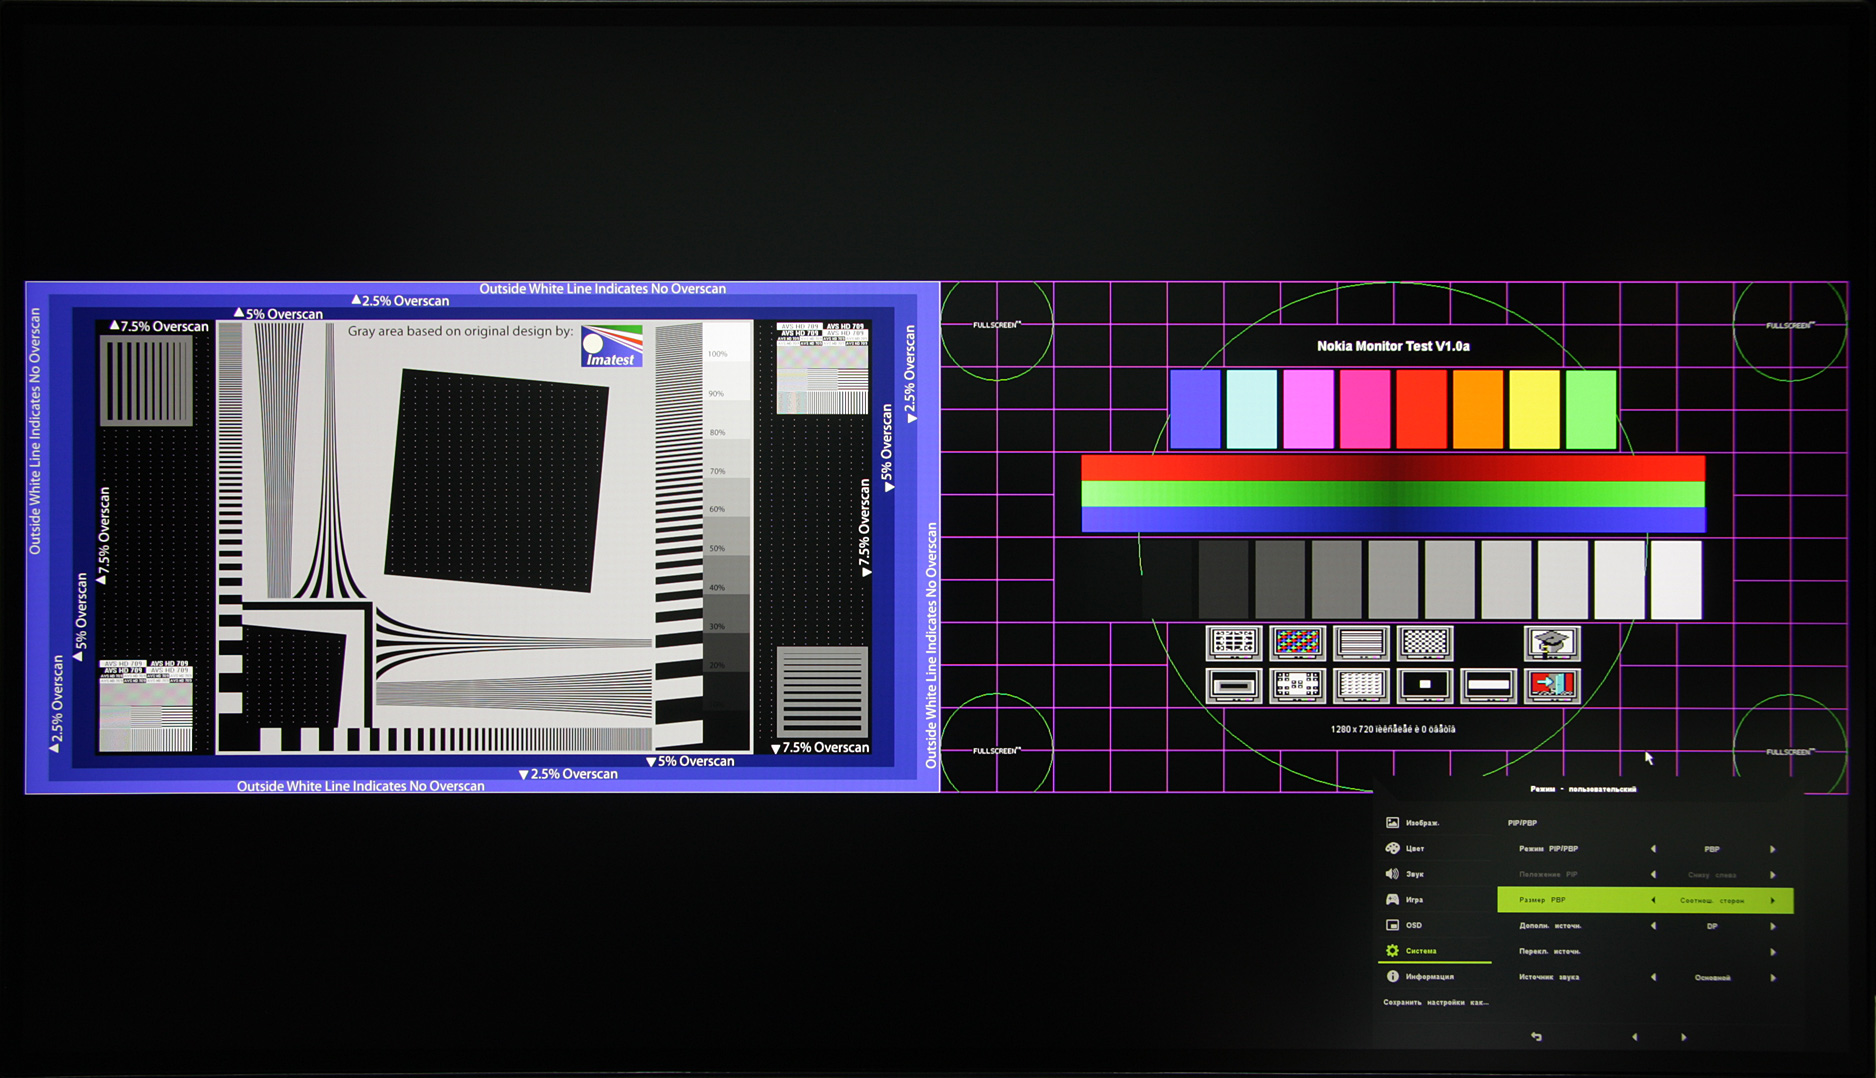Click the Соотнош. сторон value
The image size is (1876, 1078).
click(1712, 900)
